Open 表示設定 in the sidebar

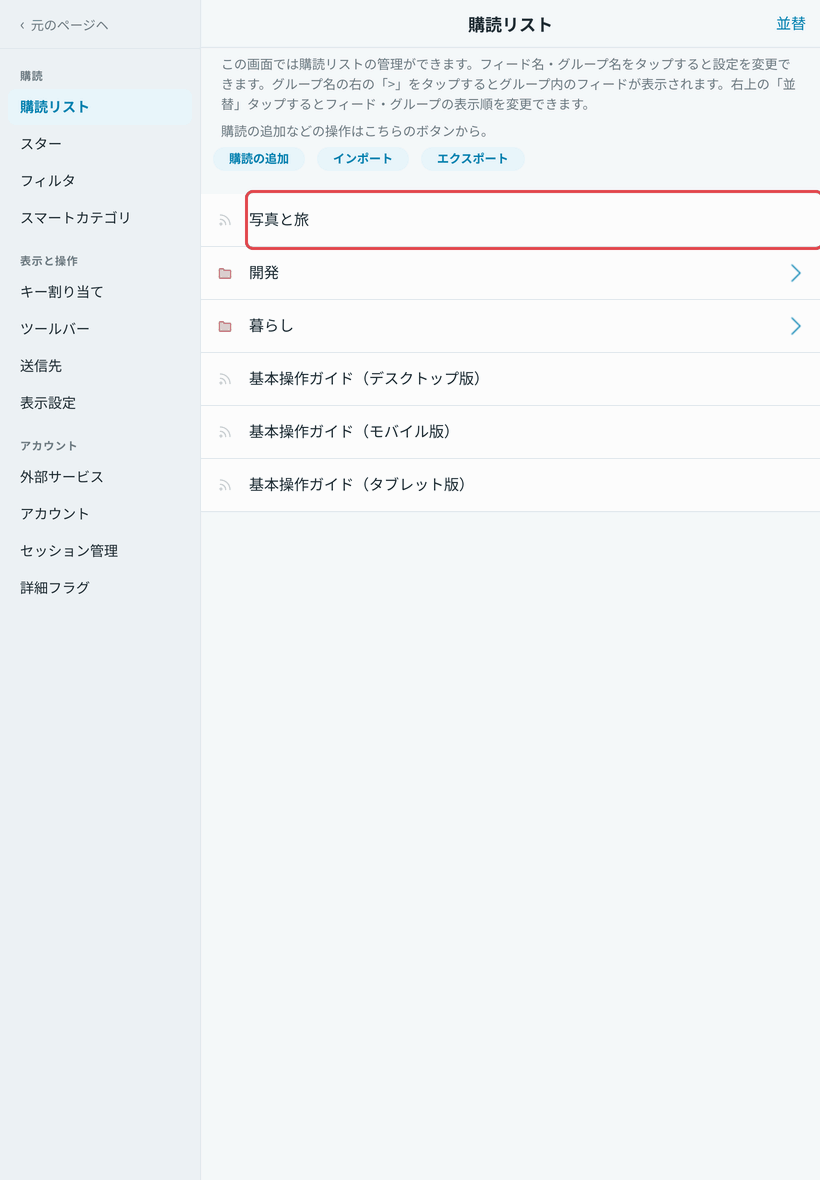click(100, 403)
